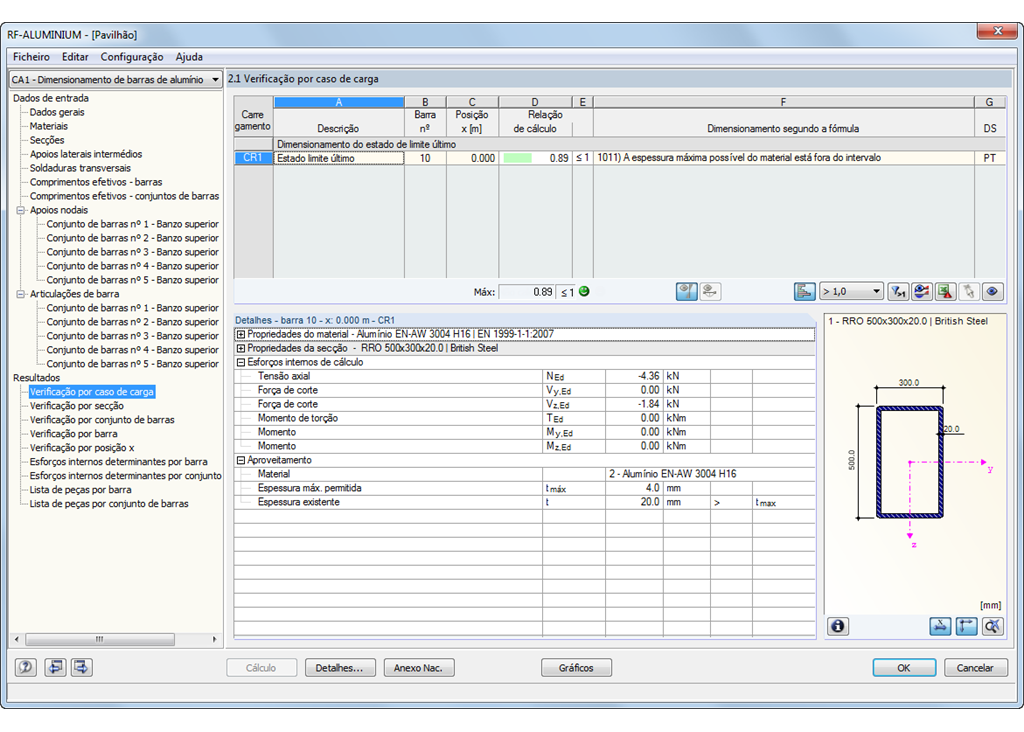Toggle the result diagram view icon beside Máx

(x=686, y=292)
